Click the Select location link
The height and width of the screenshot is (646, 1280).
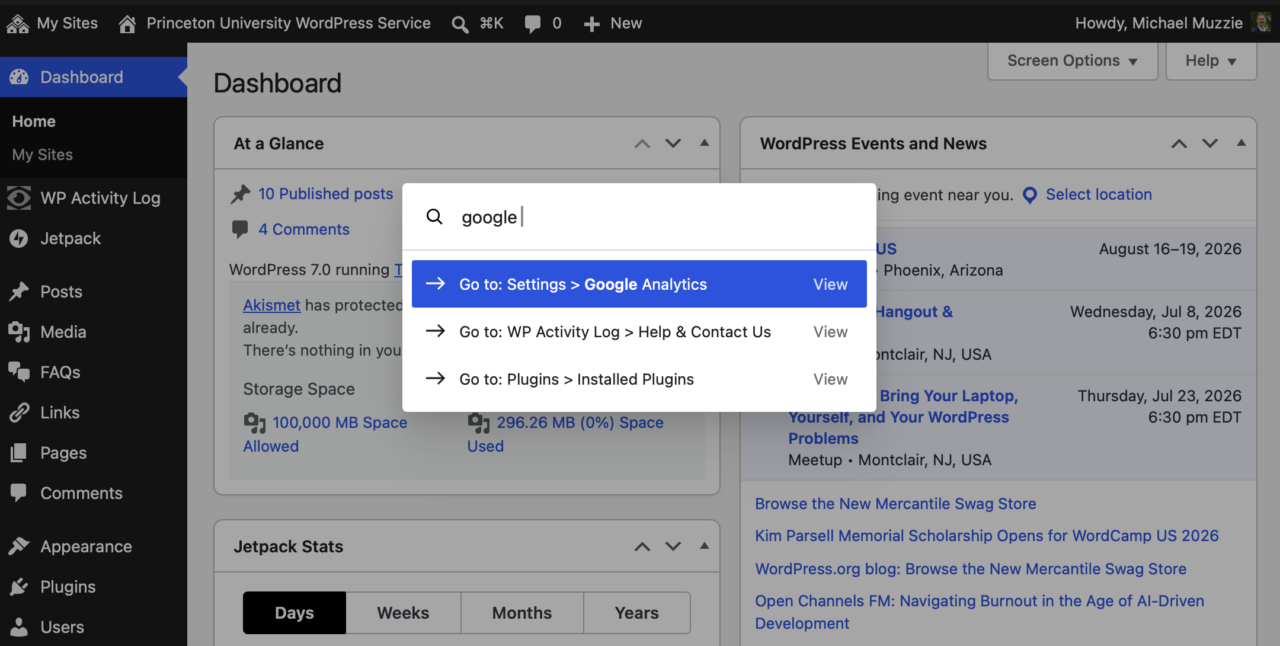1099,195
